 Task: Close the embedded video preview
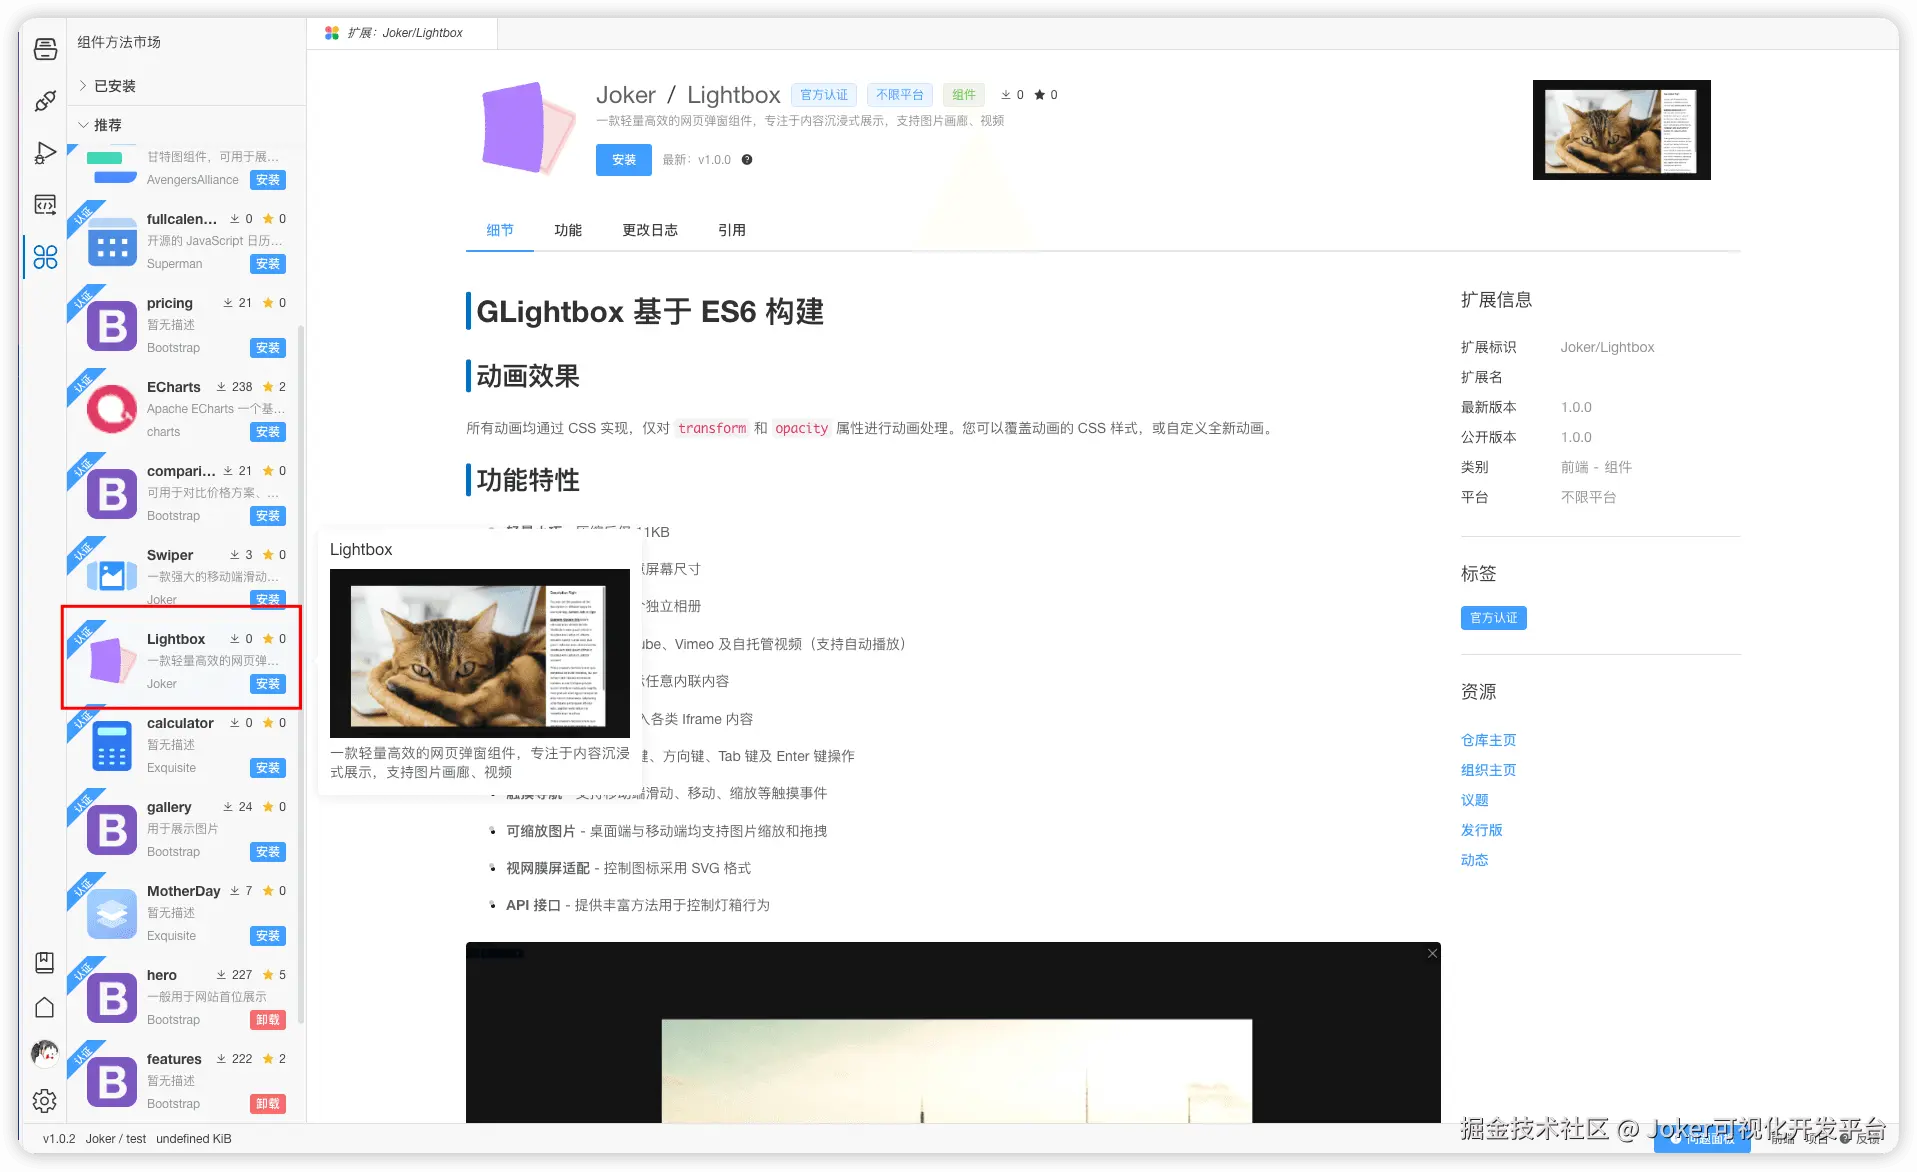(x=1431, y=953)
